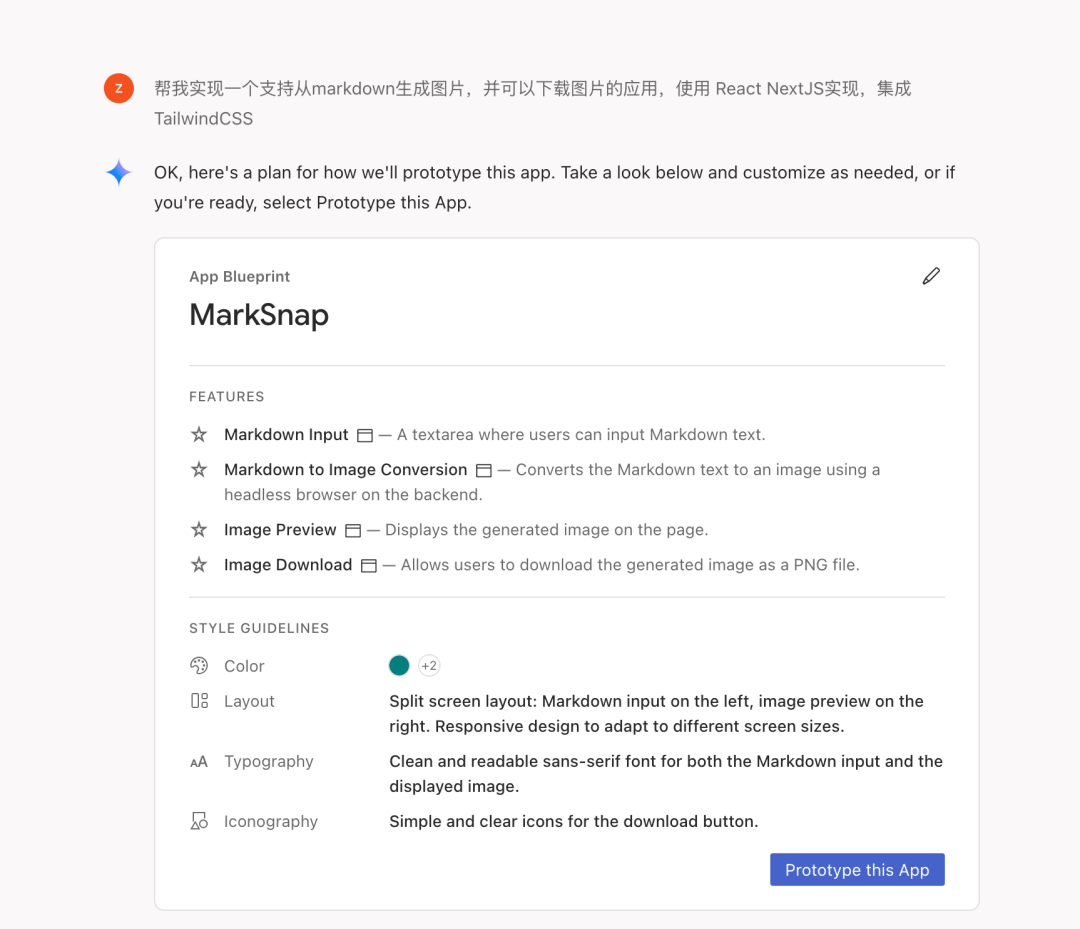Click the frame icon next to Markdown Input
Screen dimensions: 1080x929
coord(365,434)
